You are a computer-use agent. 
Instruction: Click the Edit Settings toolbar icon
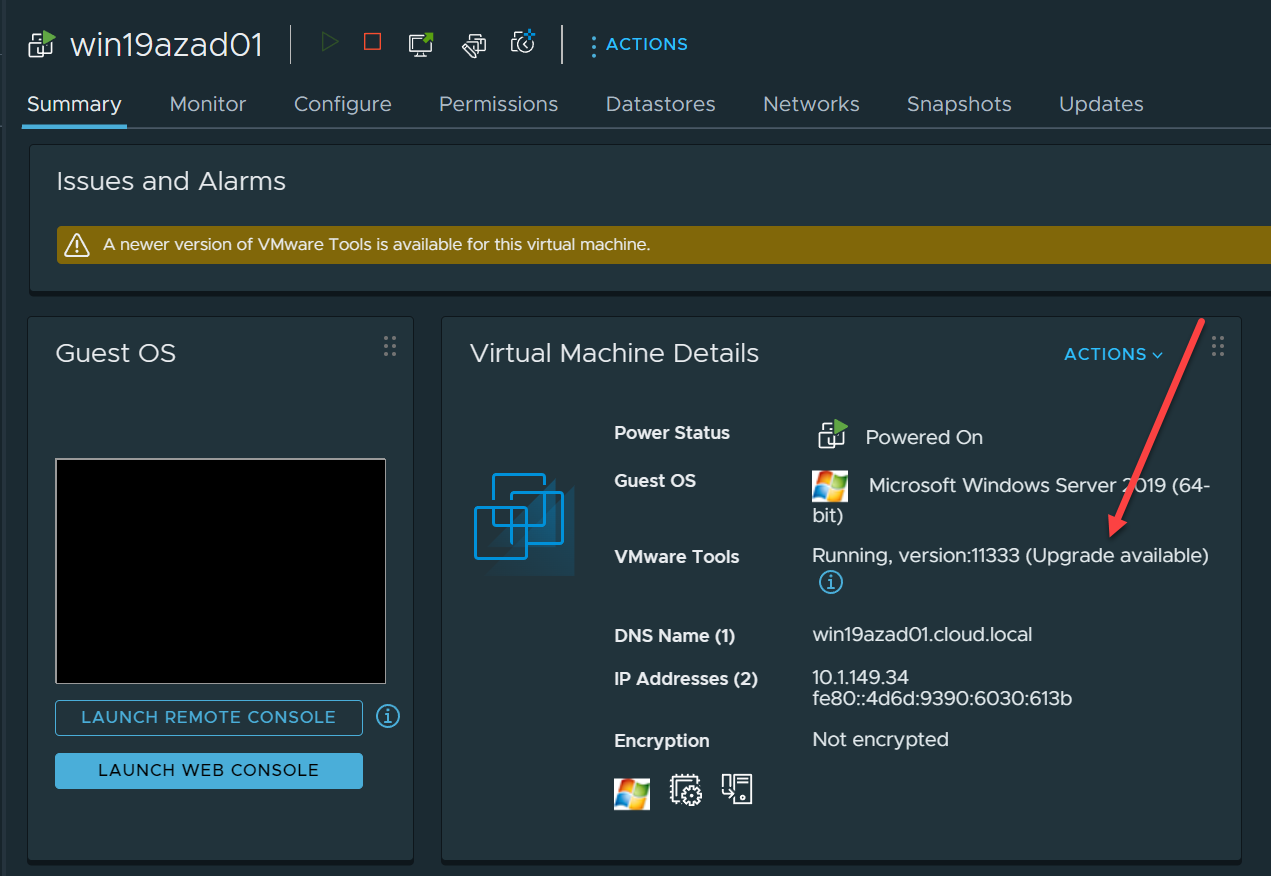point(473,43)
